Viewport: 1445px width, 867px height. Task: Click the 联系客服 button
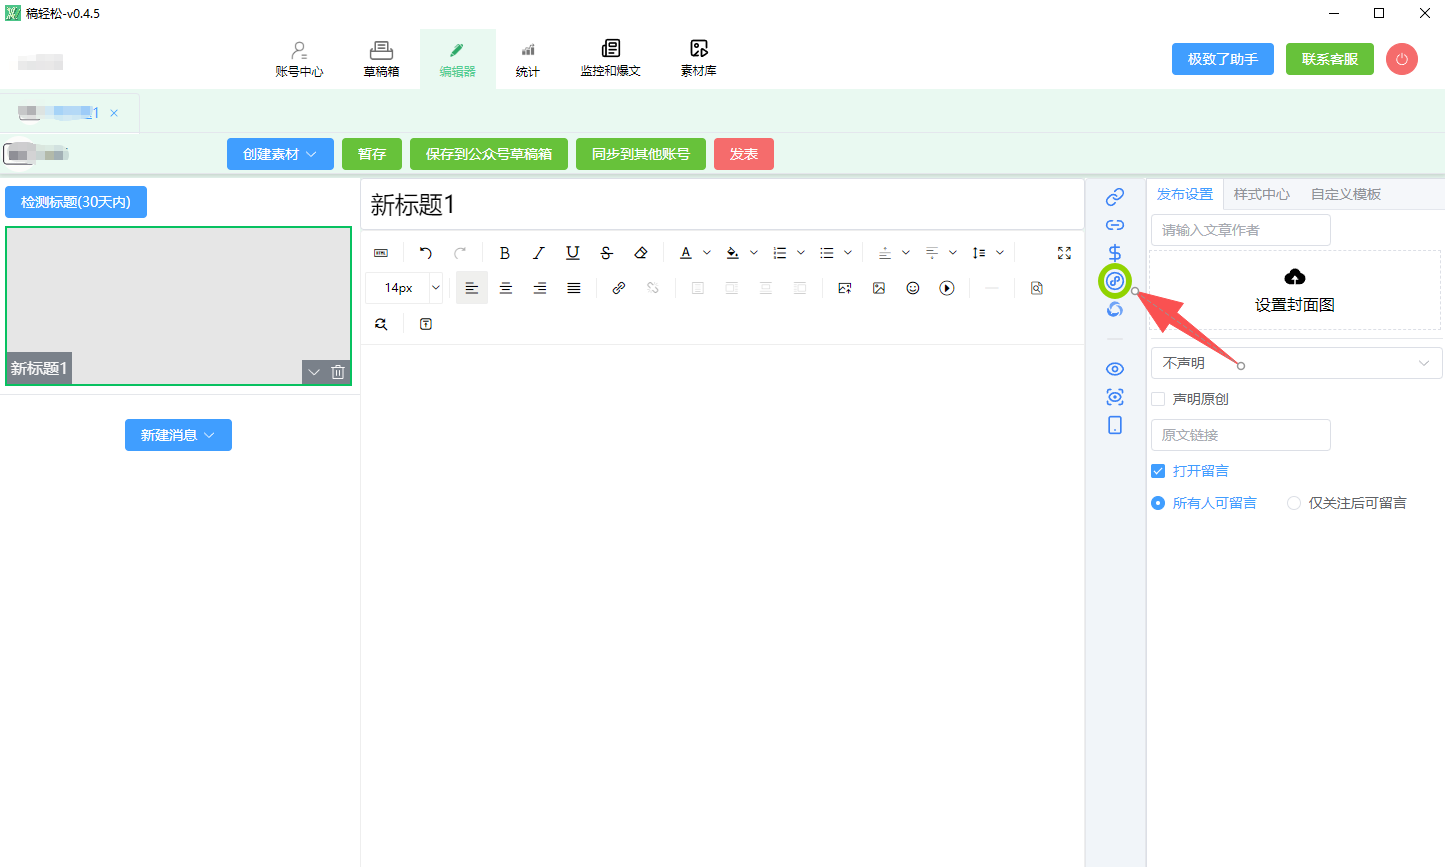click(x=1330, y=59)
